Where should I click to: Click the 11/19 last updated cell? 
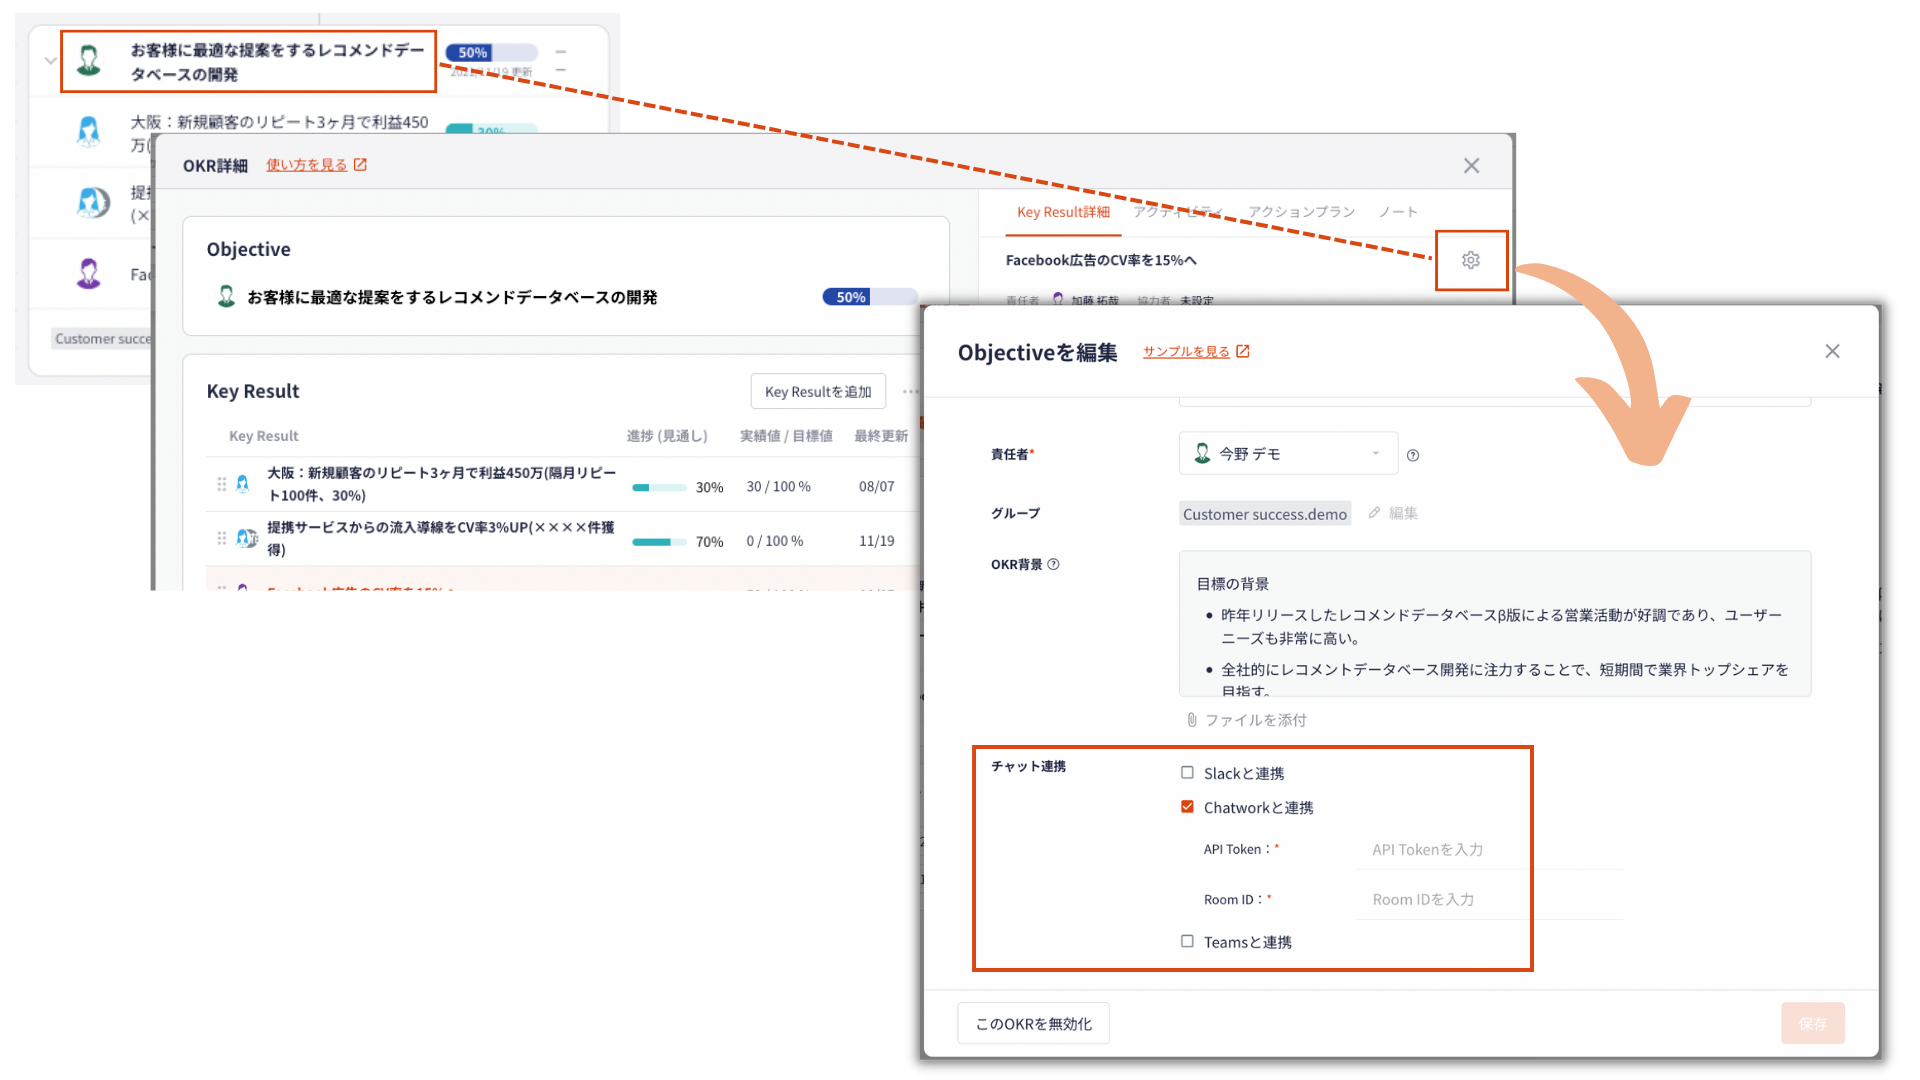pos(876,541)
